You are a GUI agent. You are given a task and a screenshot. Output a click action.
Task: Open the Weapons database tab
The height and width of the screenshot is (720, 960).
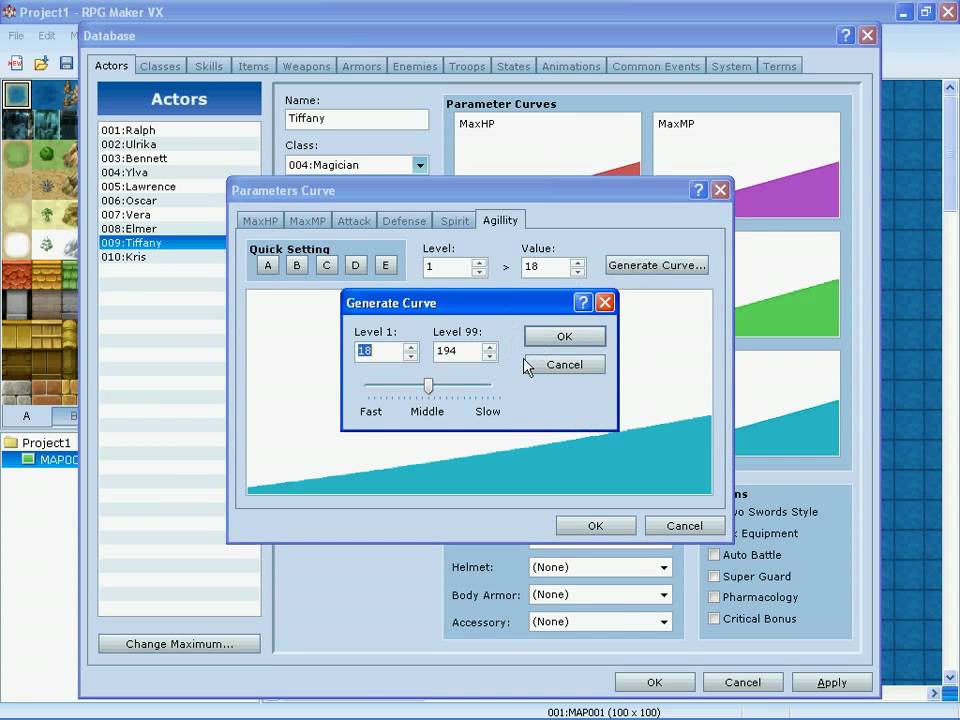click(x=306, y=66)
